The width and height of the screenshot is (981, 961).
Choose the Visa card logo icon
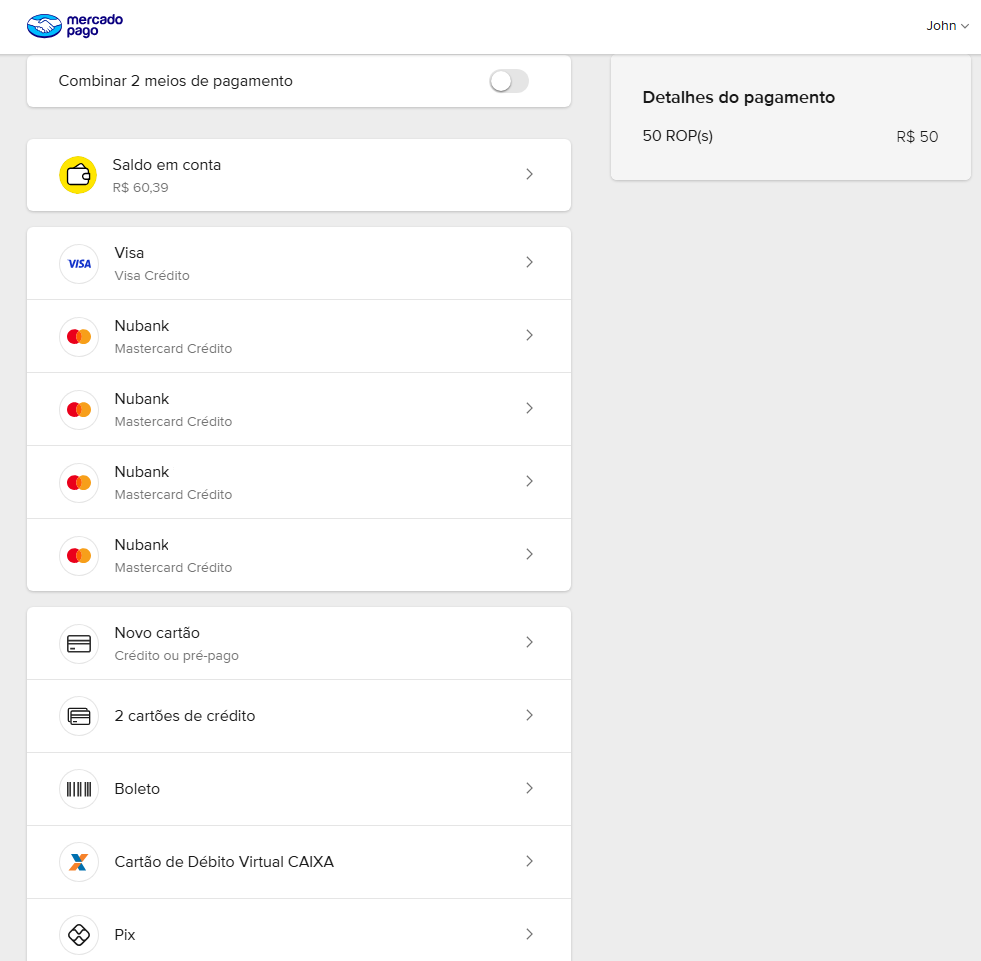pyautogui.click(x=79, y=264)
